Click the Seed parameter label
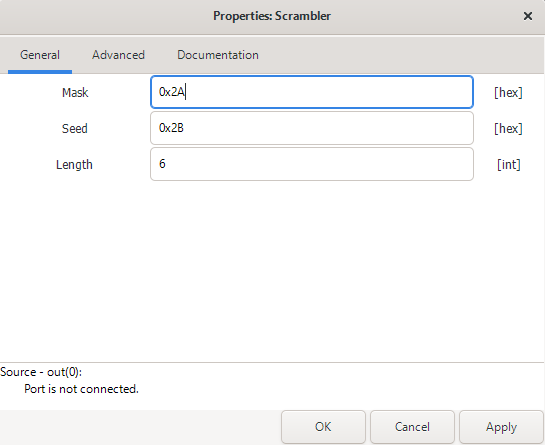The width and height of the screenshot is (545, 445). pyautogui.click(x=74, y=129)
